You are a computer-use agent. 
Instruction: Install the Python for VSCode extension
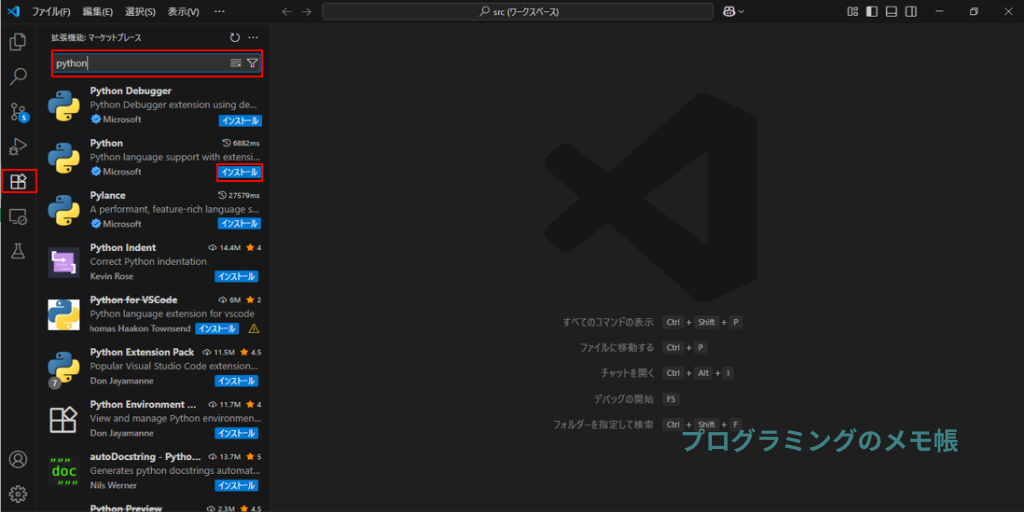click(x=217, y=328)
